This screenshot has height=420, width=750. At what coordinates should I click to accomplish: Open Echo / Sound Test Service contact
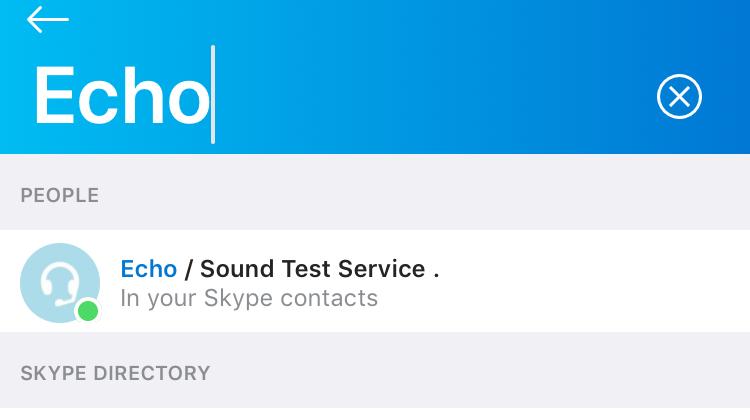point(375,281)
